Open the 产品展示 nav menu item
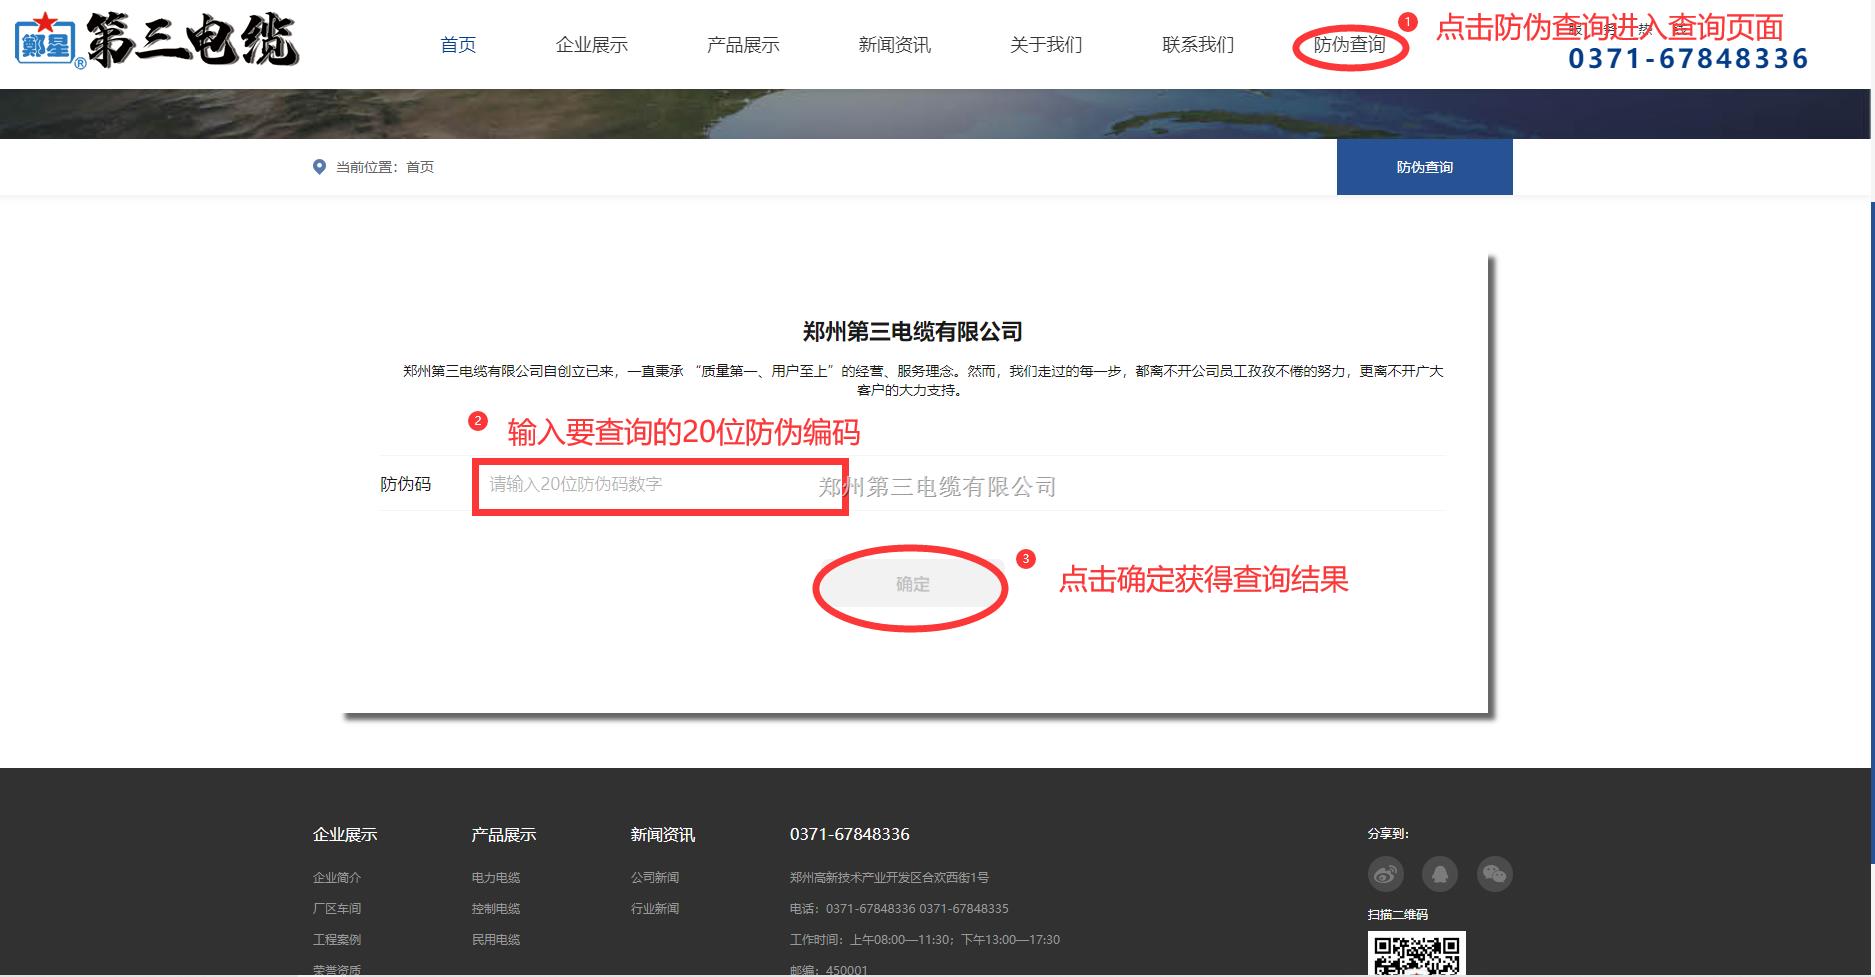Screen dimensions: 1875x977 click(x=743, y=45)
